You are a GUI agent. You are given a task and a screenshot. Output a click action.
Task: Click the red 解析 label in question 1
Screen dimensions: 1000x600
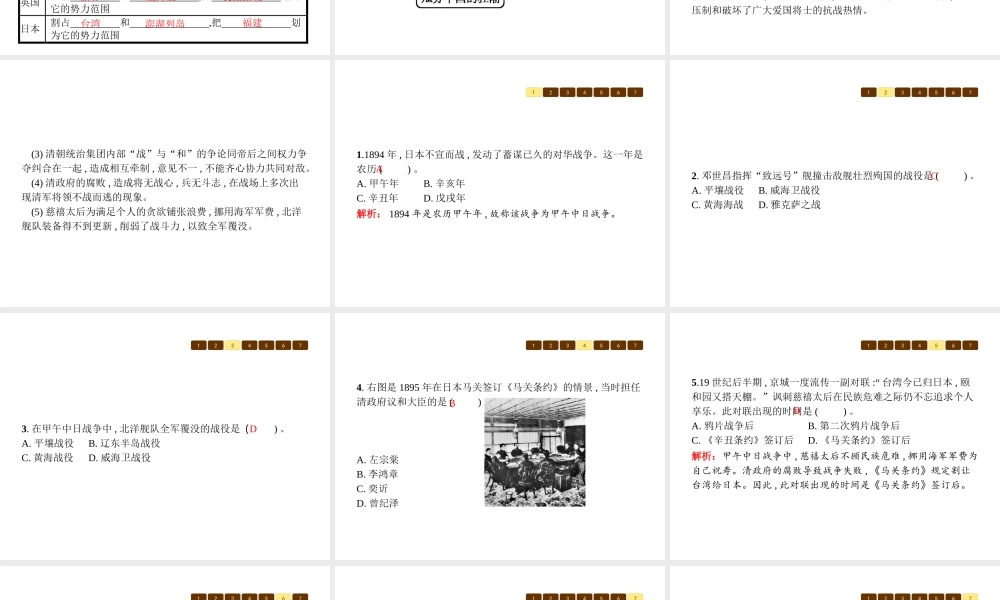point(369,214)
